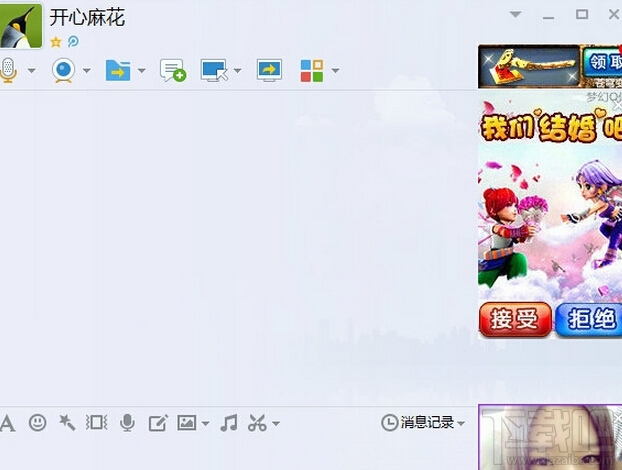Expand message history dropdown arrow
This screenshot has height=470, width=622.
click(461, 424)
